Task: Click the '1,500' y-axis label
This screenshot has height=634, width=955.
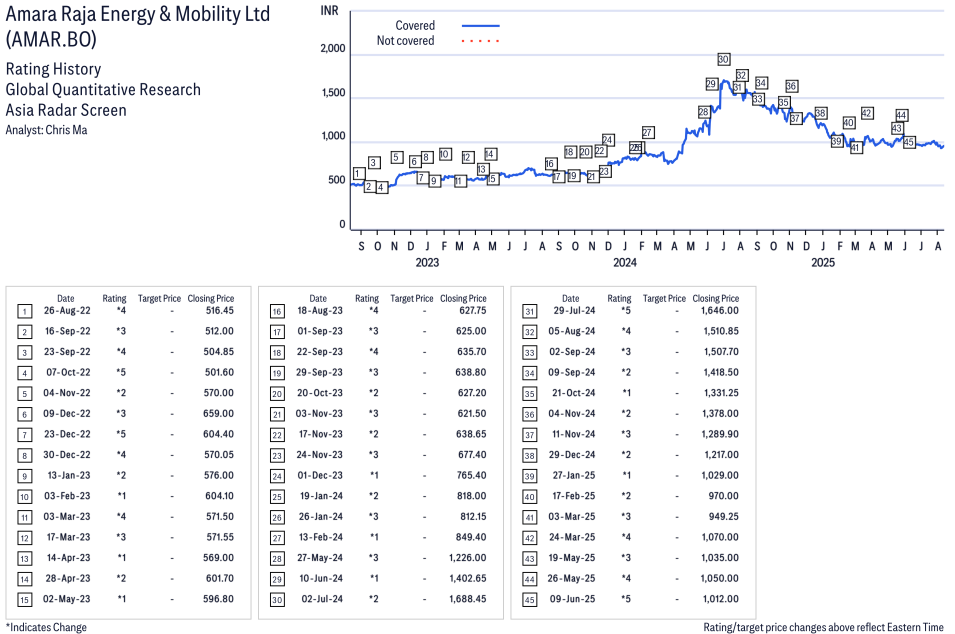Action: click(x=333, y=93)
